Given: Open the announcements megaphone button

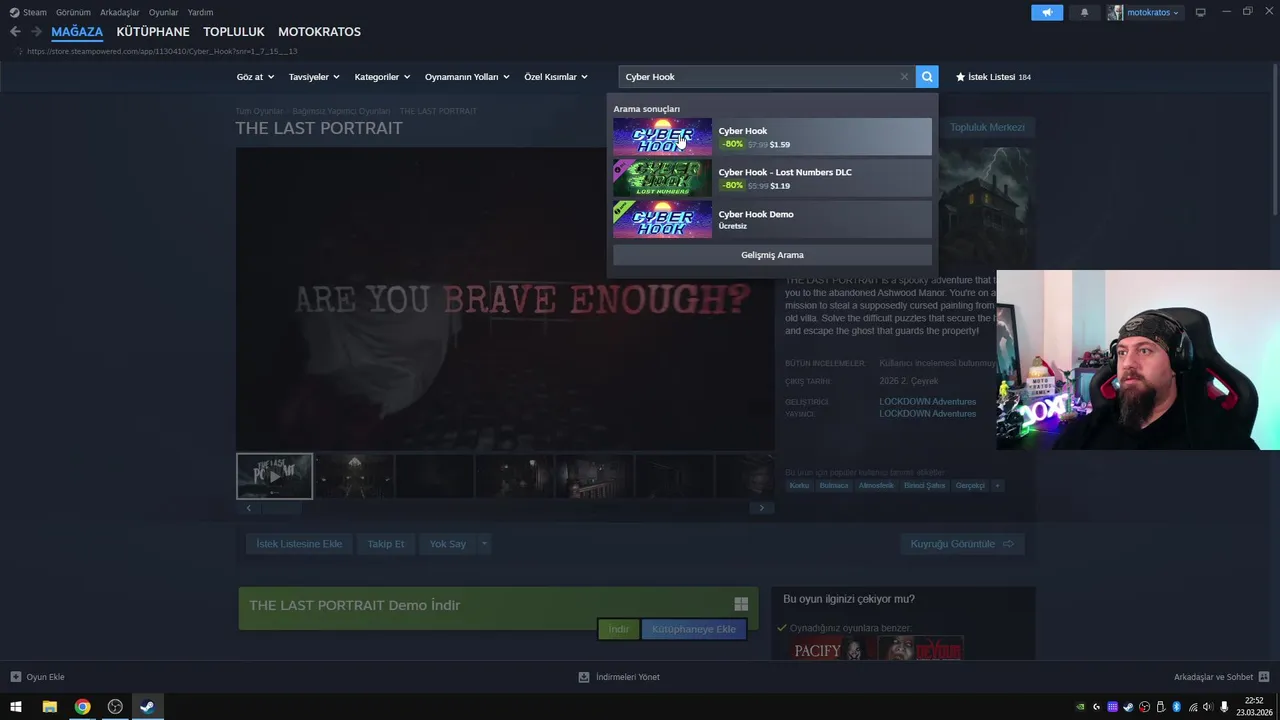Looking at the screenshot, I should [1047, 12].
